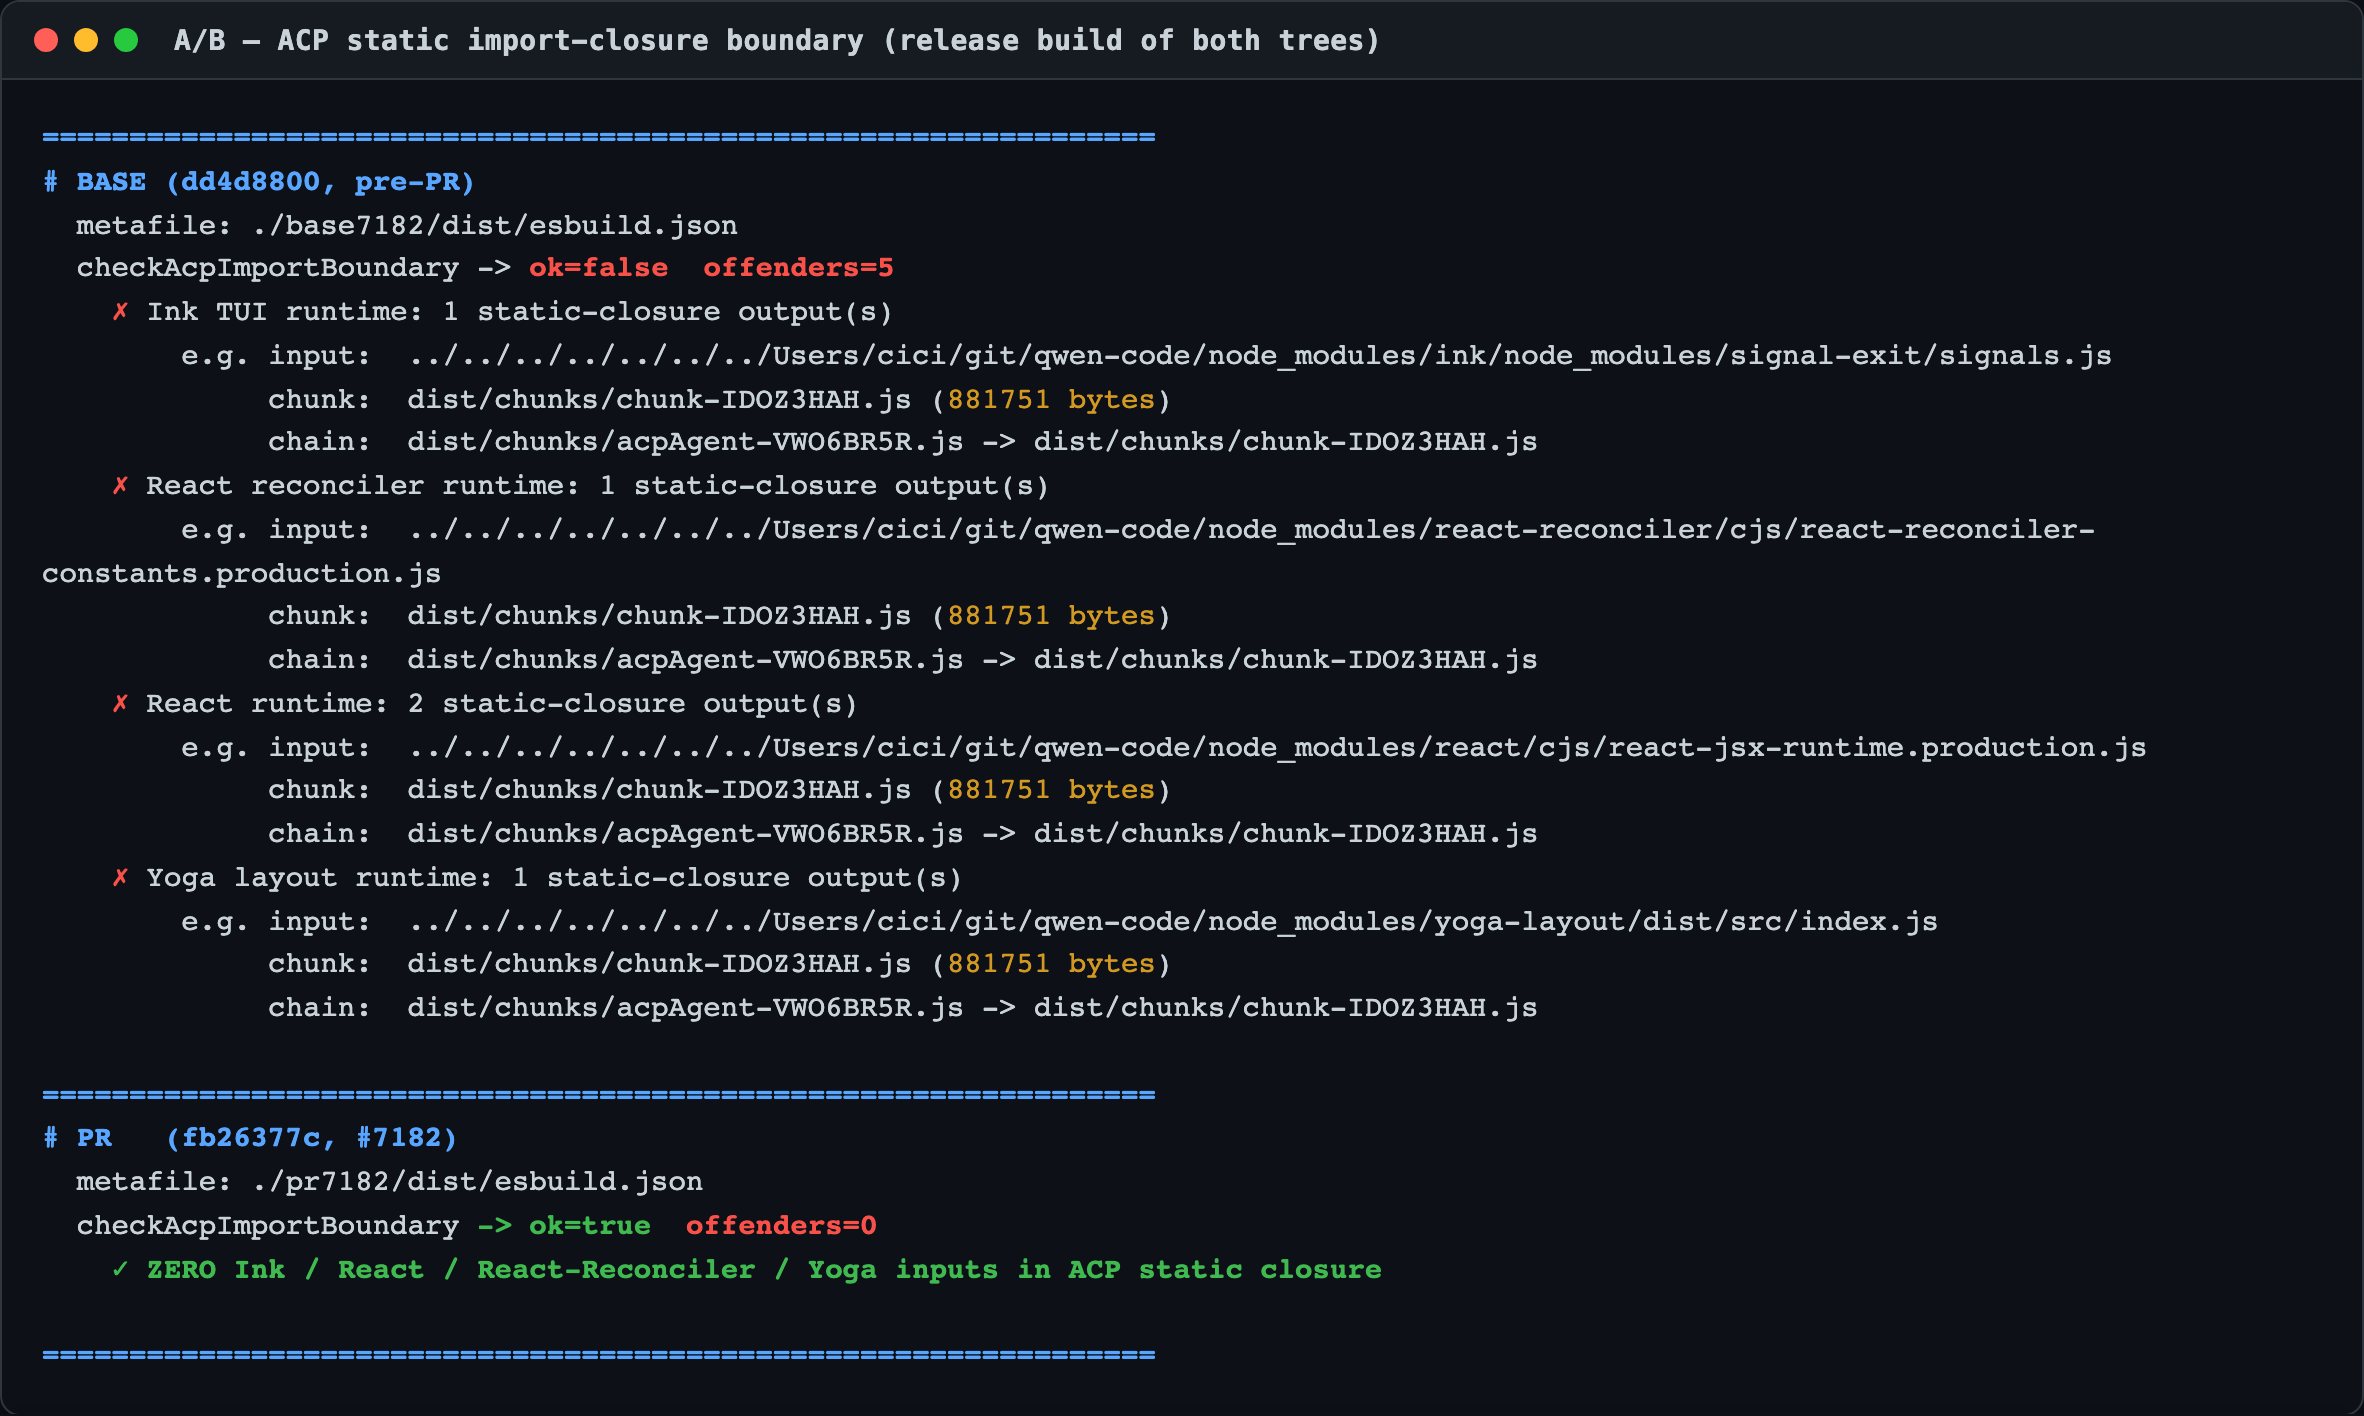Screen dimensions: 2364x1416
Task: Click 'checkAcpImportBoundary' in the BASE section
Action: pos(268,268)
